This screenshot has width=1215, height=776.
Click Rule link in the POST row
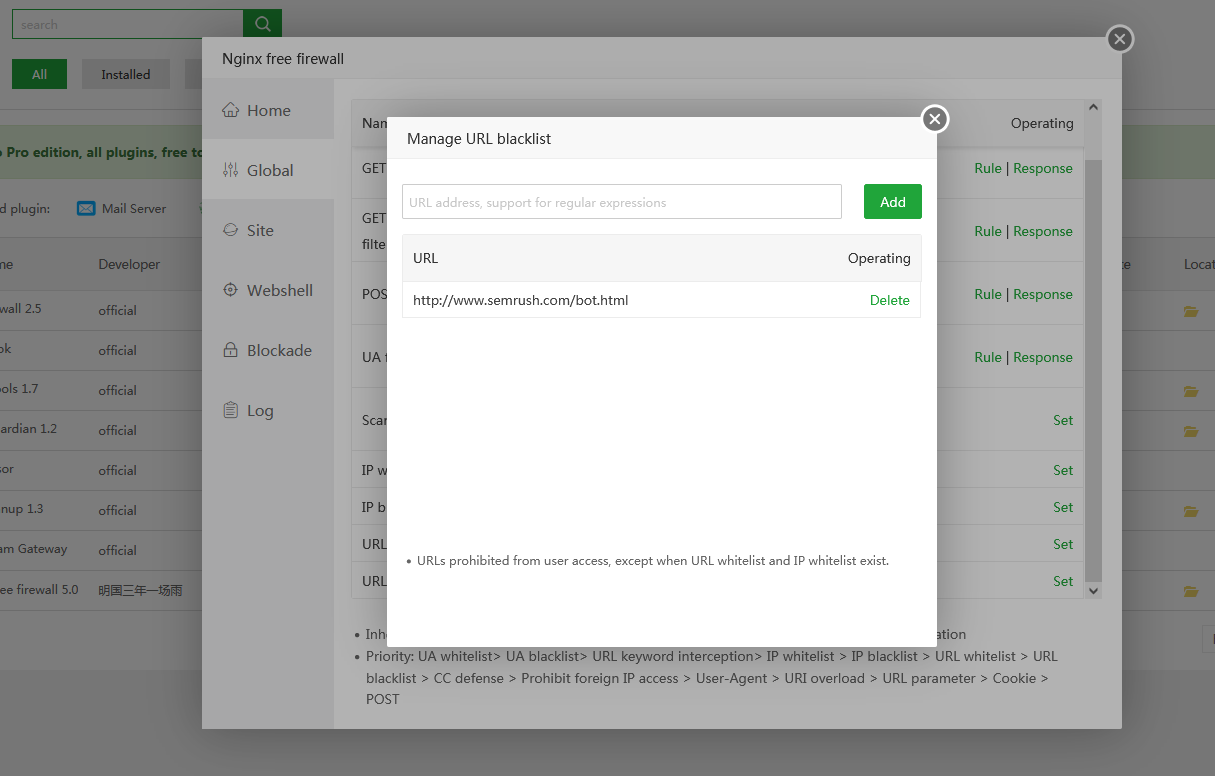tap(988, 294)
